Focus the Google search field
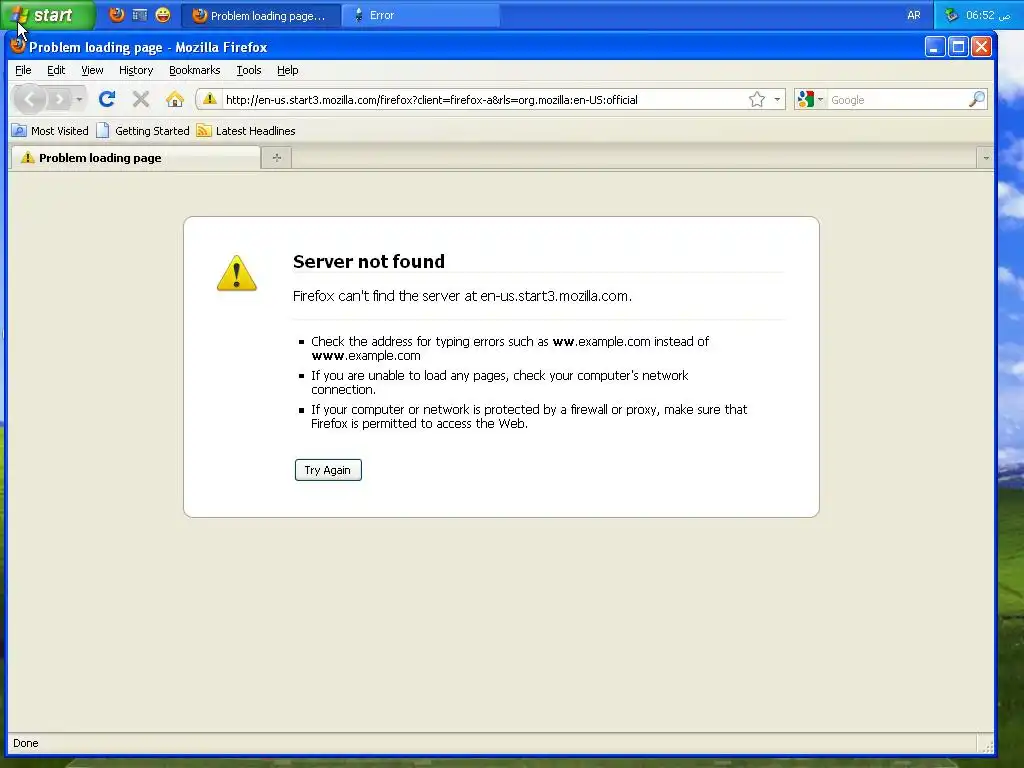 point(897,100)
